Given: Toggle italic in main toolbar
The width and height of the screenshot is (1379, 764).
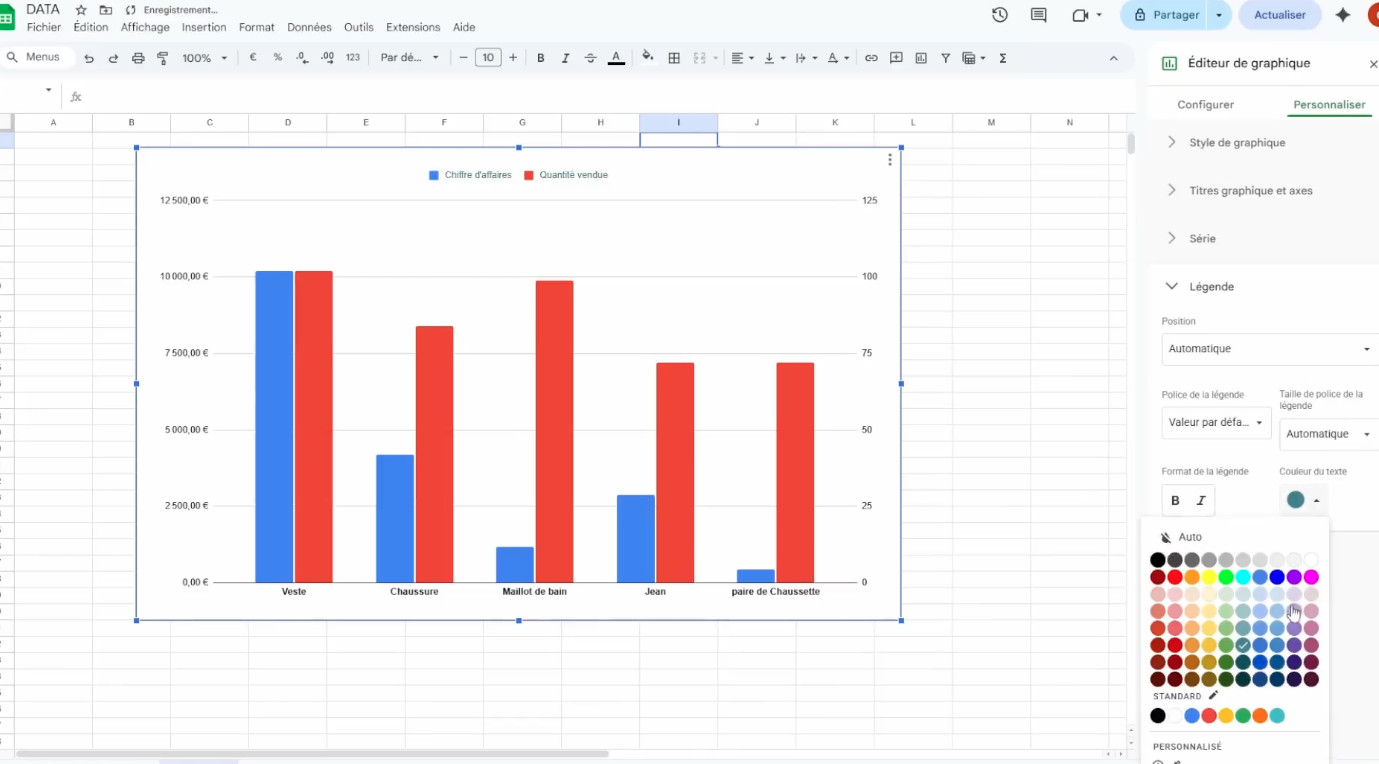Looking at the screenshot, I should (x=565, y=58).
